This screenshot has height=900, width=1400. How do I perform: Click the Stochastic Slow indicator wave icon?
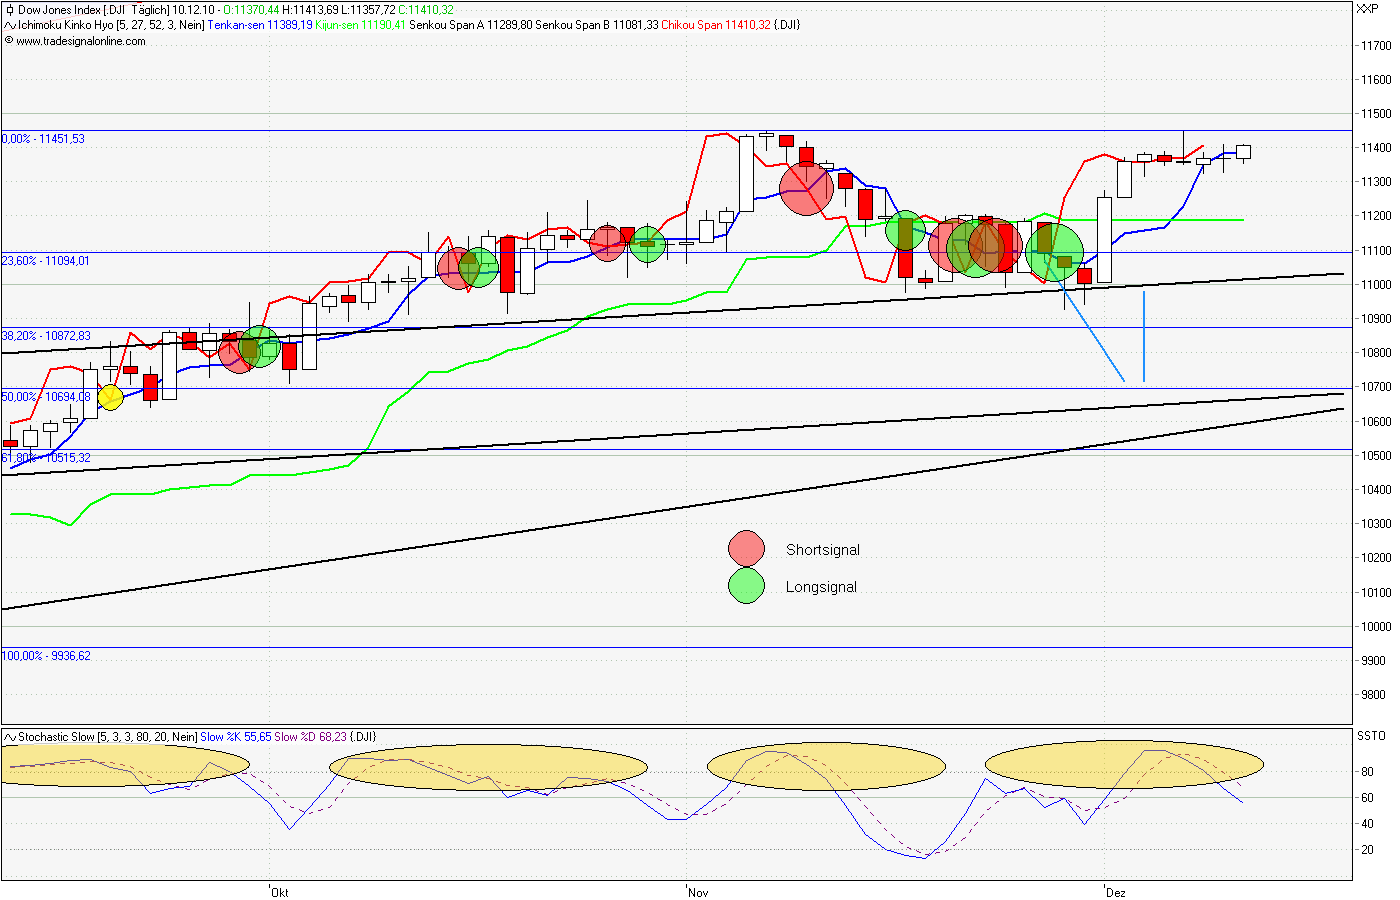[8, 735]
